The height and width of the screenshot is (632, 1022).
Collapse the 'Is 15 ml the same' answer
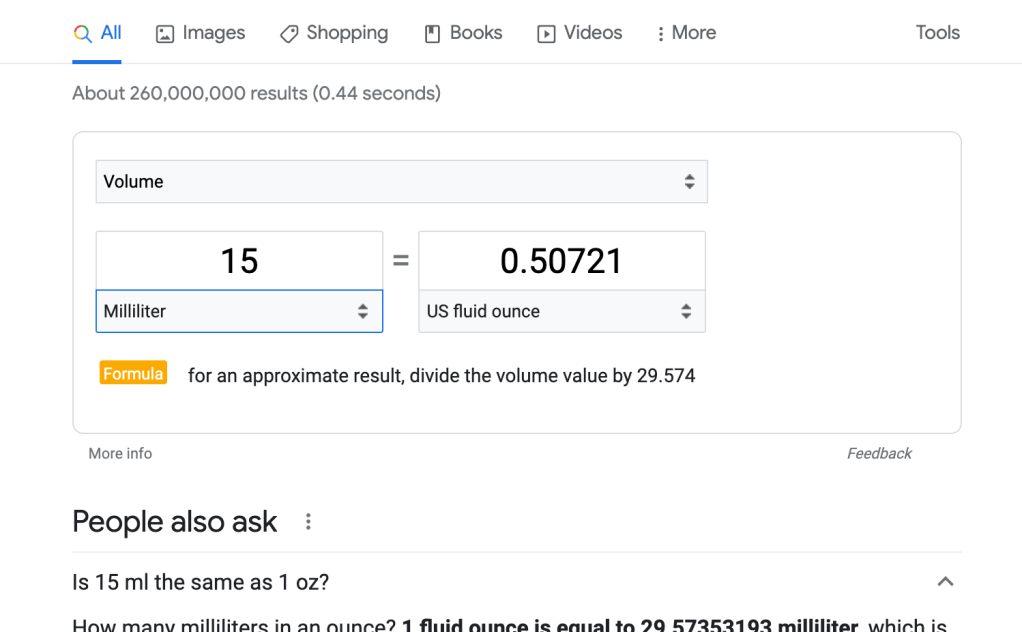(x=945, y=582)
